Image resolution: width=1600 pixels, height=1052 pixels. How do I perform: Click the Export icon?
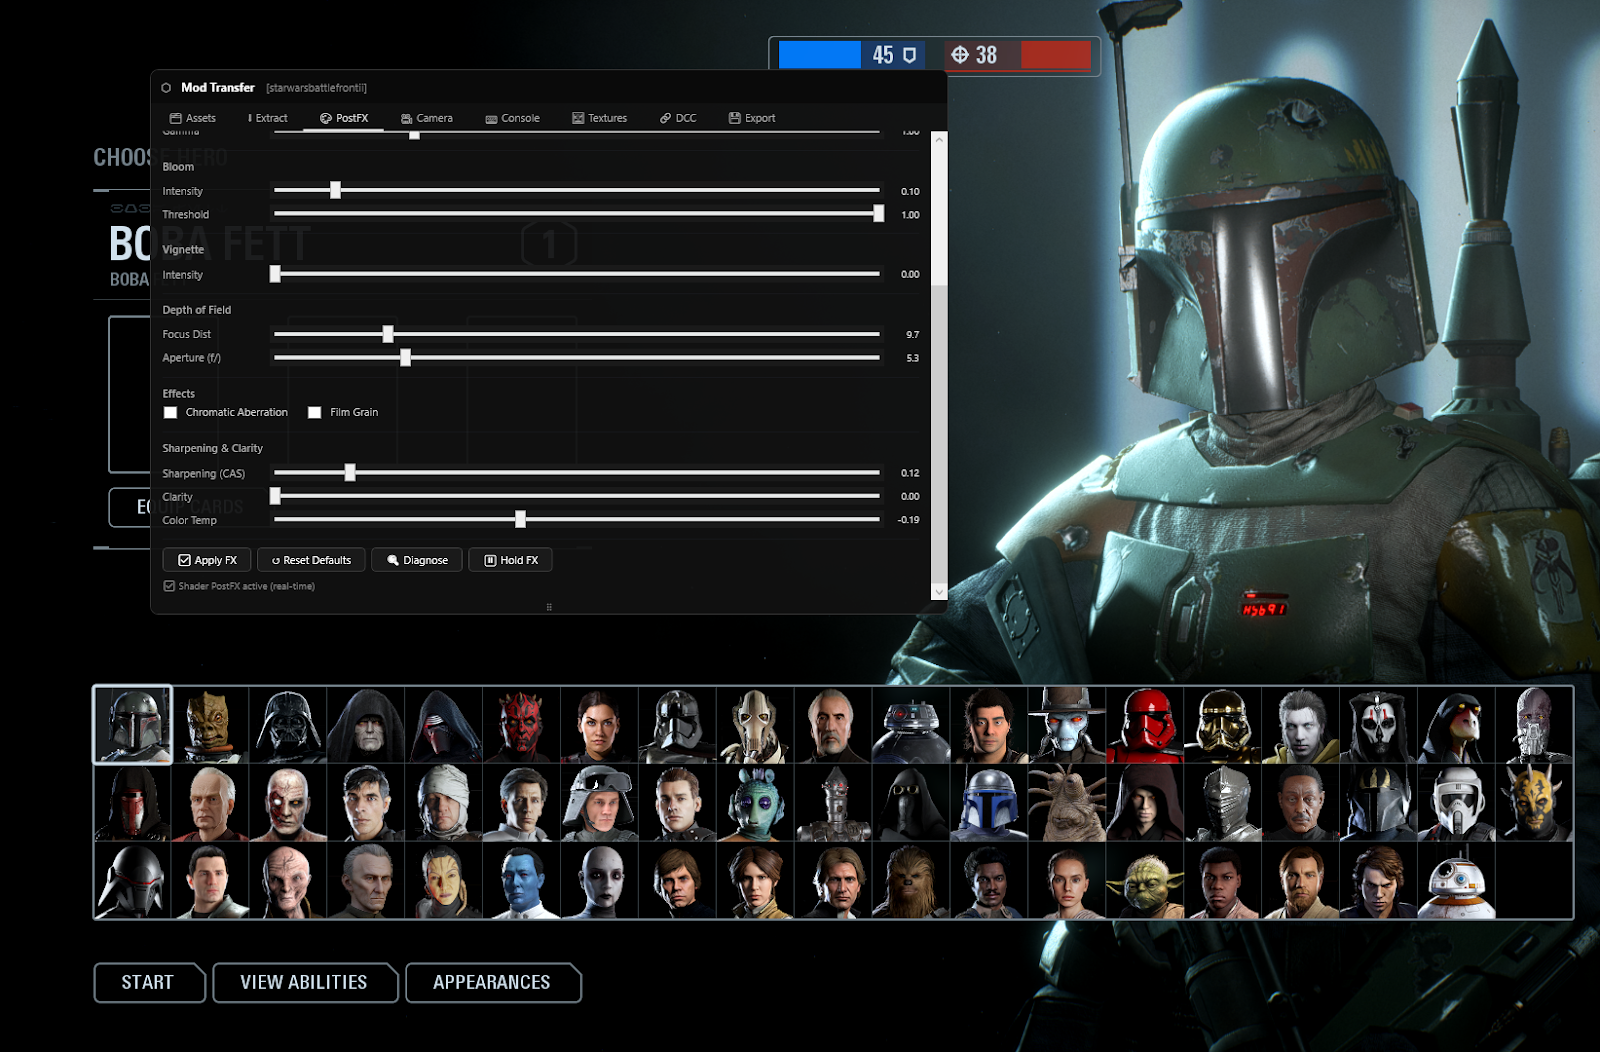(x=733, y=118)
